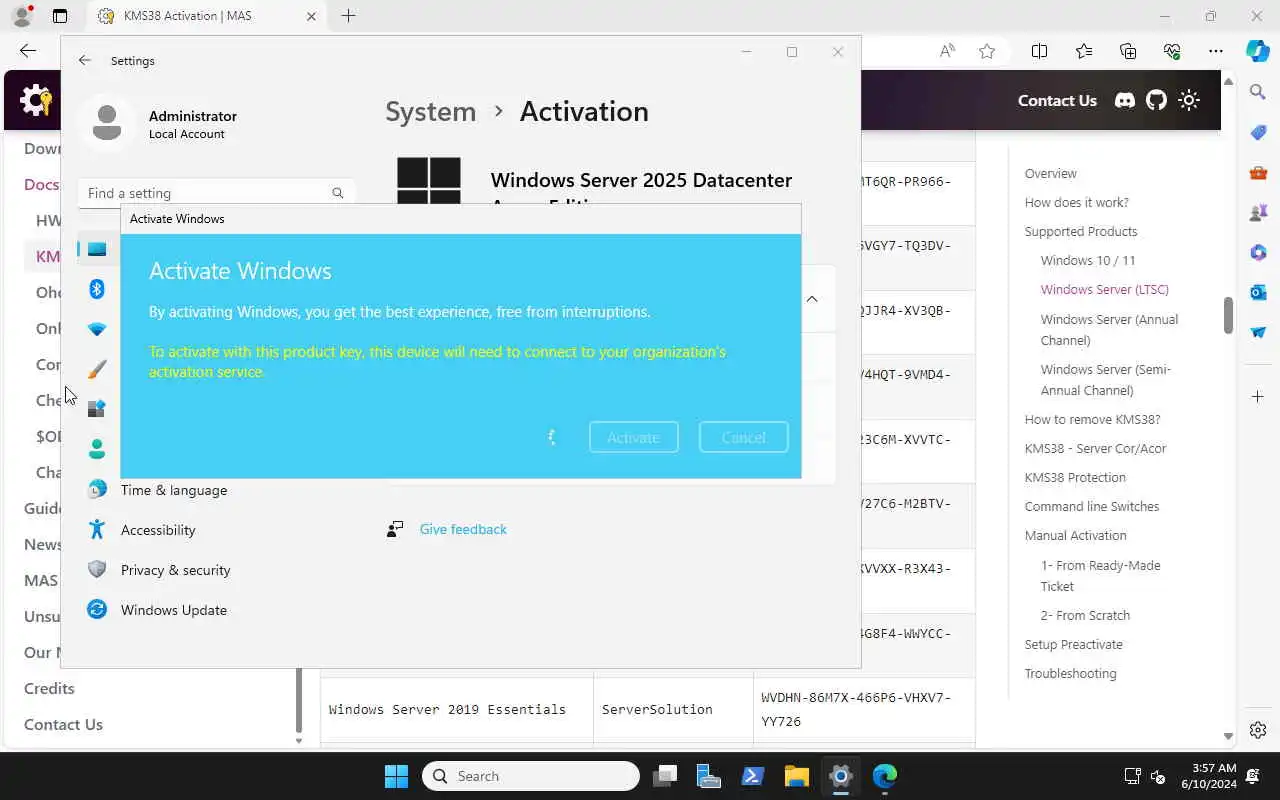Open Edge sidebar settings gear
The width and height of the screenshot is (1280, 800).
point(1258,730)
